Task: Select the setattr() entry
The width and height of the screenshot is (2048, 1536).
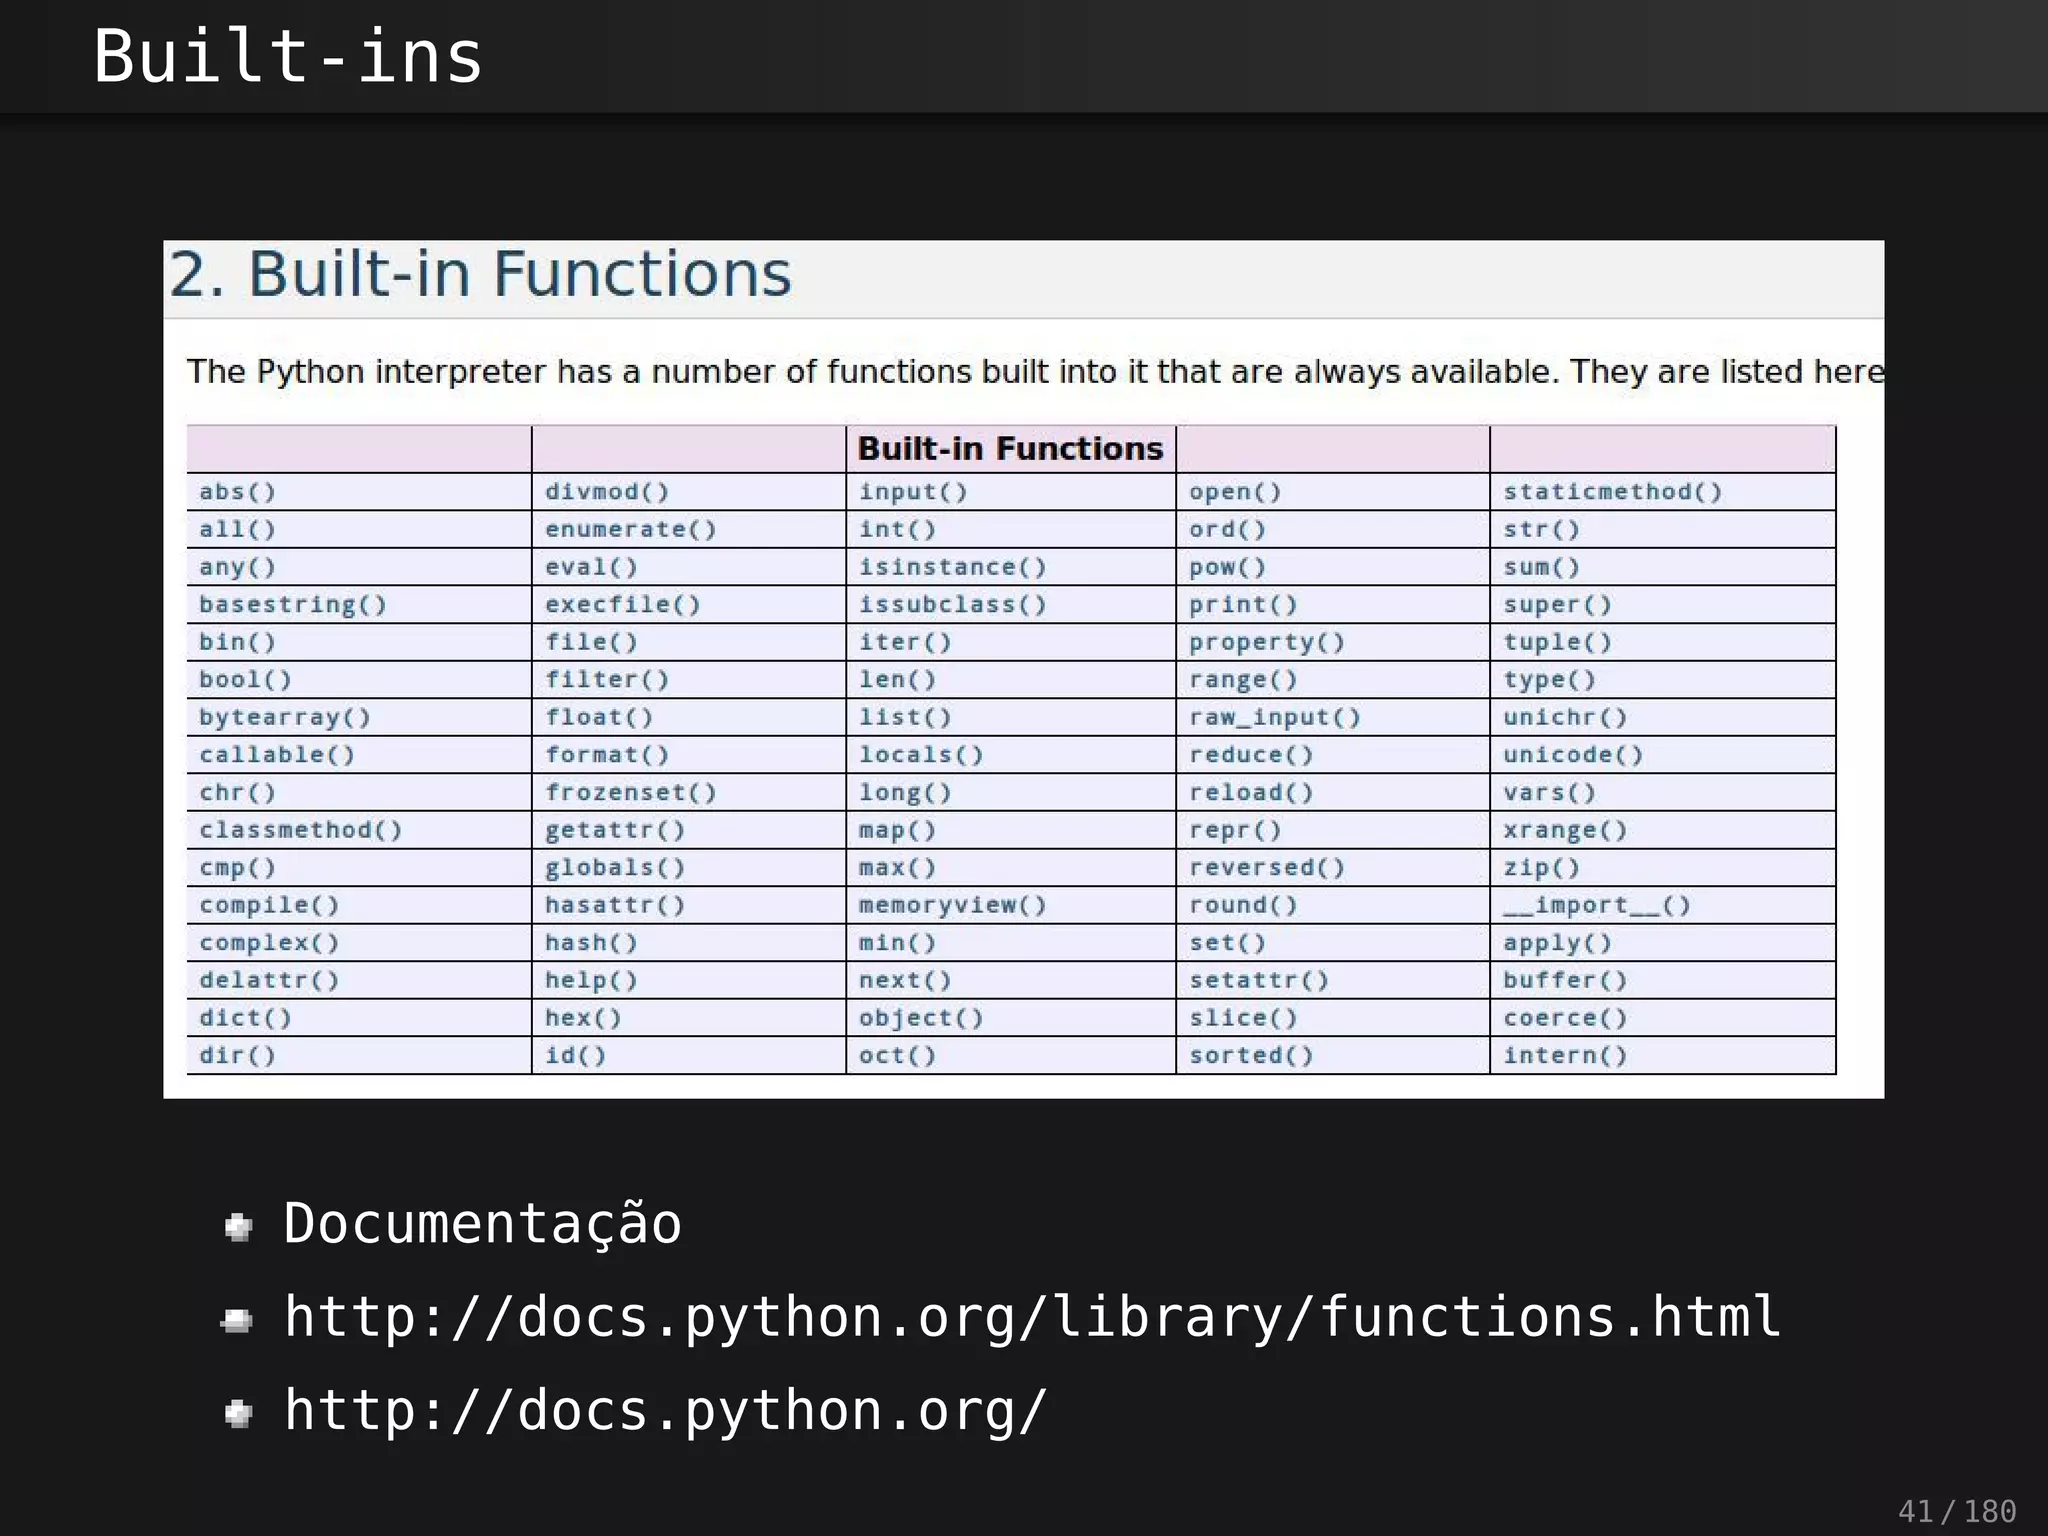Action: [x=1258, y=980]
